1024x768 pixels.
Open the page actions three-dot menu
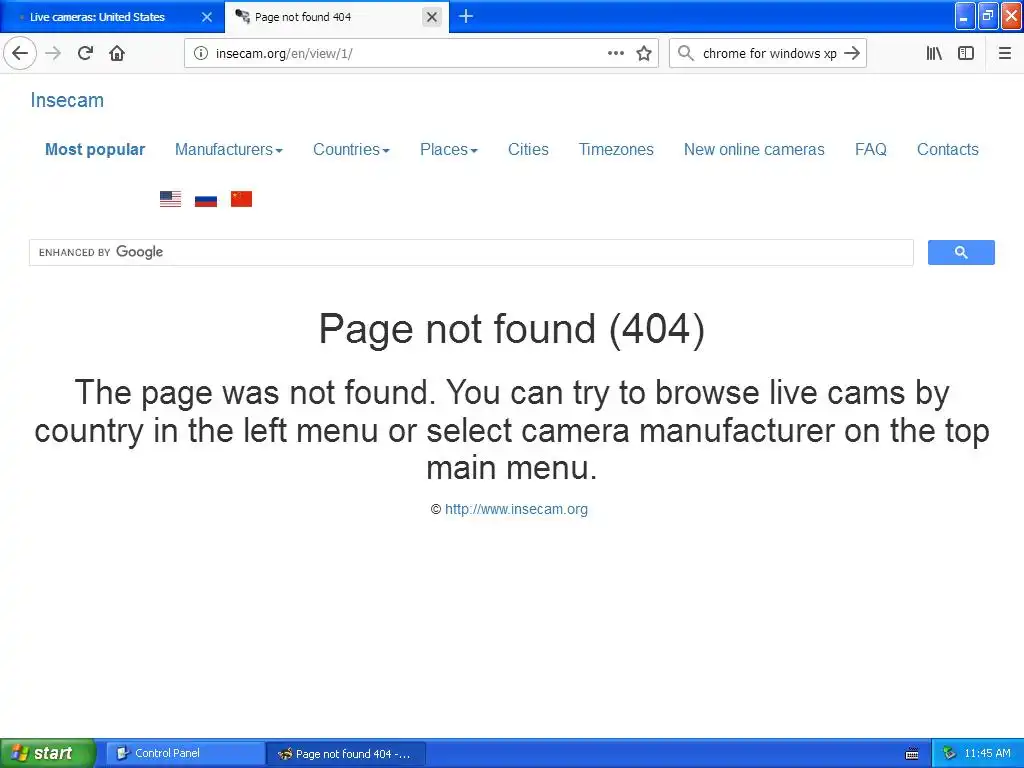click(616, 53)
